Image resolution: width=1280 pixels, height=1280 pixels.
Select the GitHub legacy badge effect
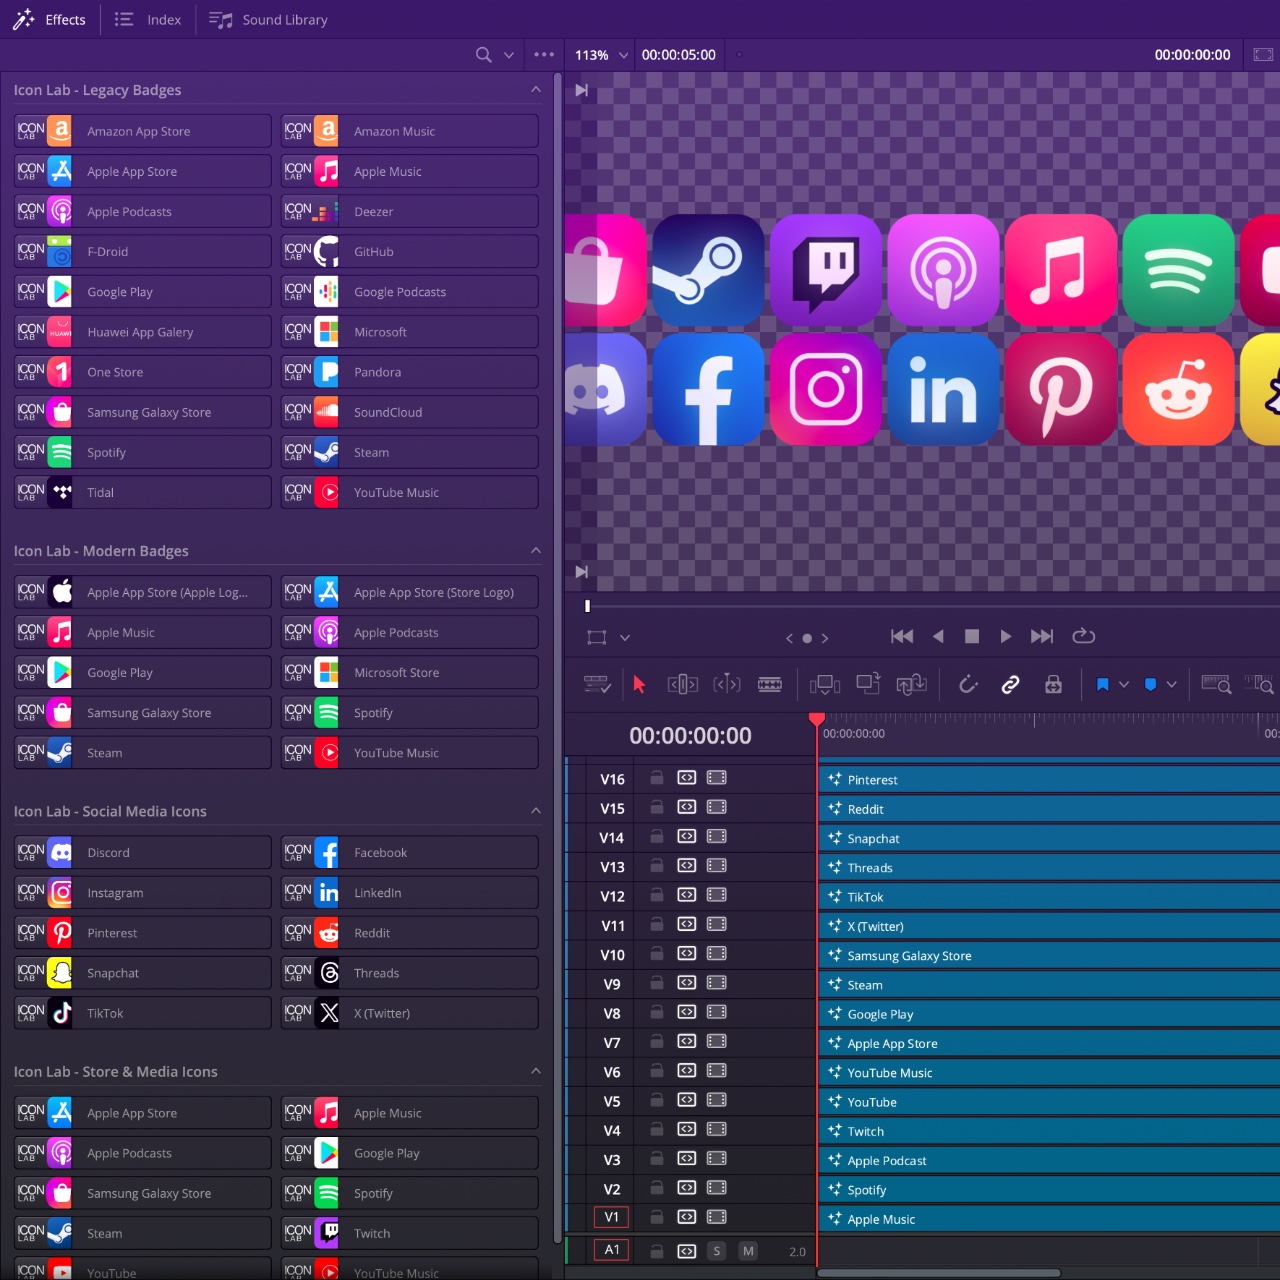(x=410, y=252)
